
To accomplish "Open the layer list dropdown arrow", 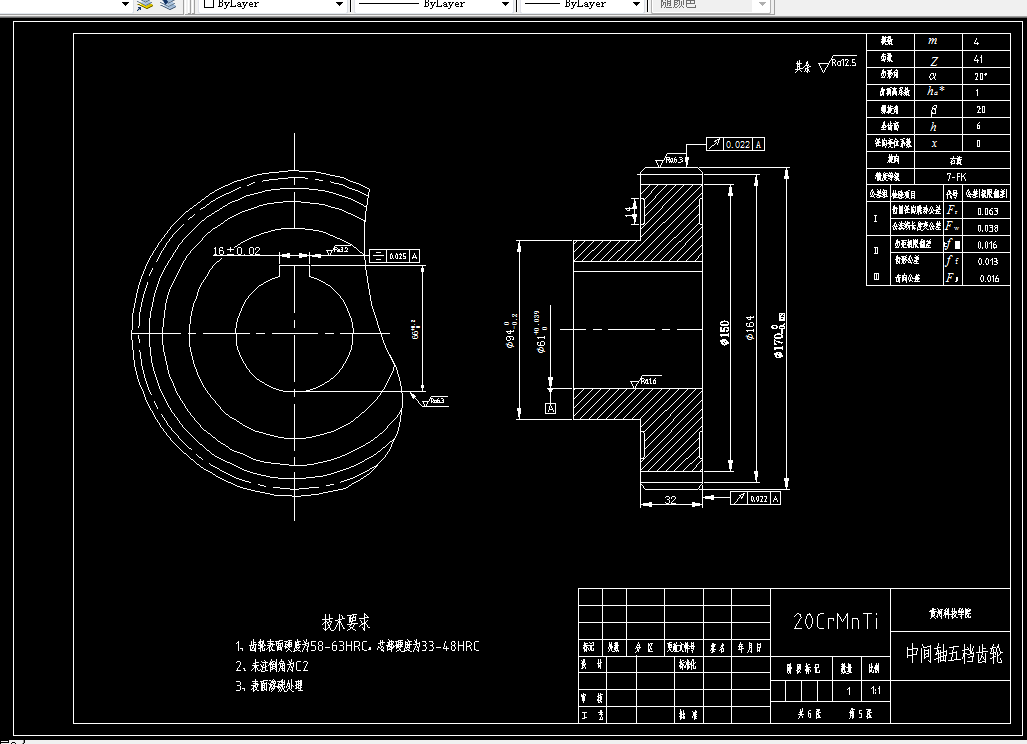I will 126,5.
